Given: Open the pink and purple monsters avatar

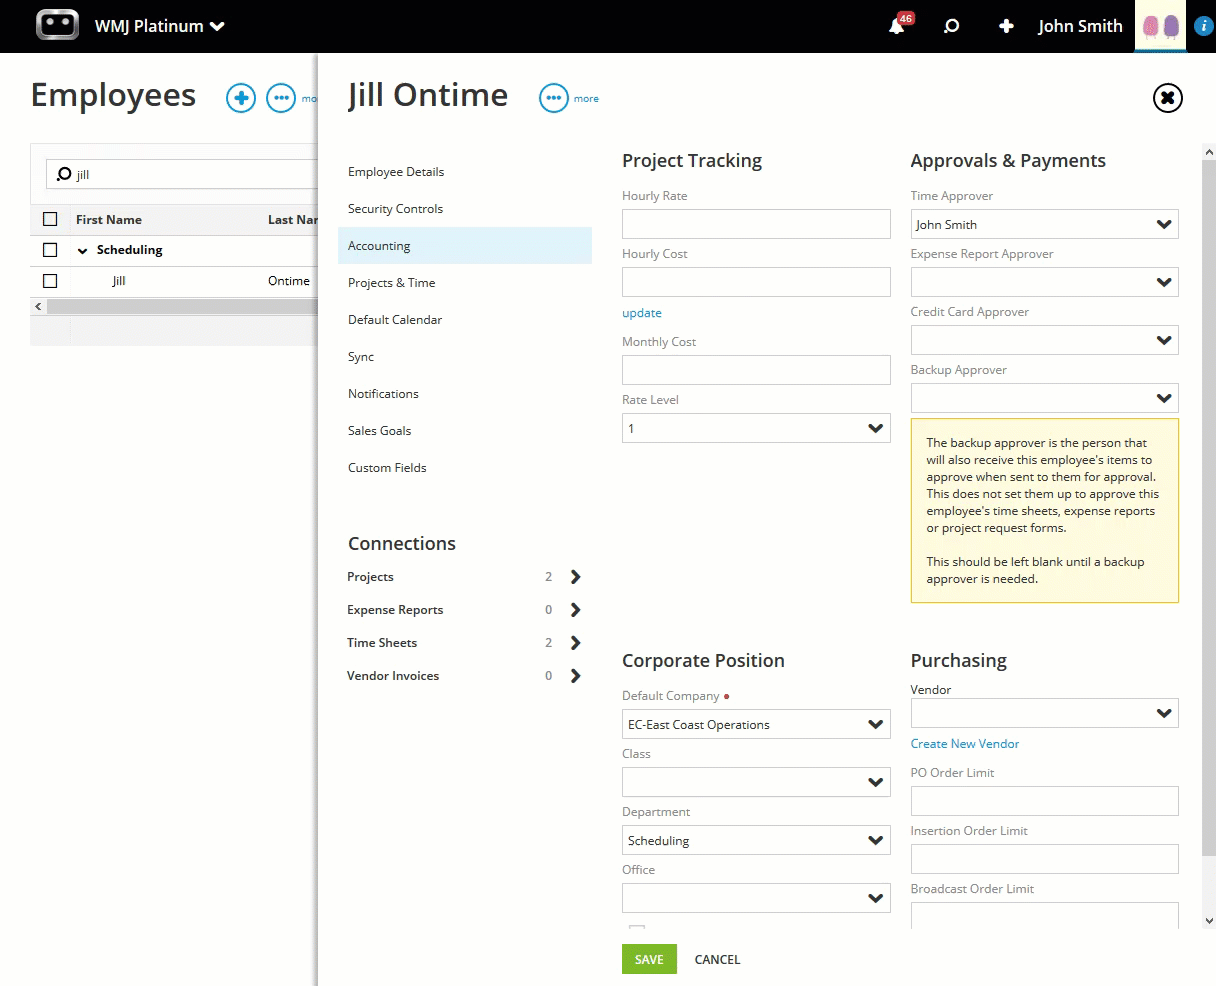Looking at the screenshot, I should coord(1161,26).
